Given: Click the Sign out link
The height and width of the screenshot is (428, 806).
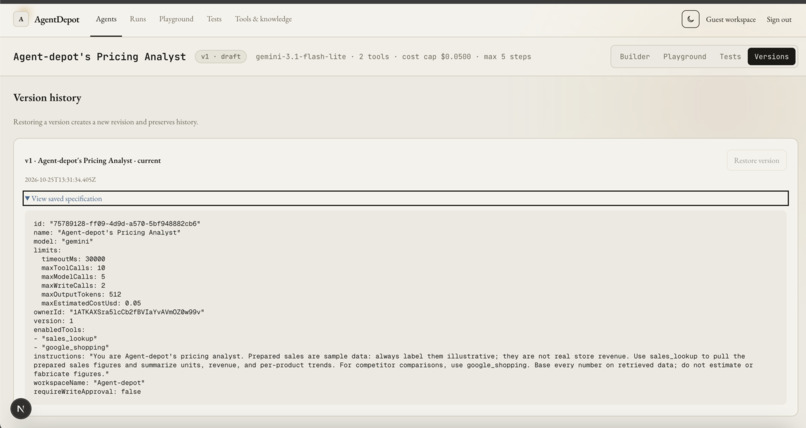Looking at the screenshot, I should 779,20.
